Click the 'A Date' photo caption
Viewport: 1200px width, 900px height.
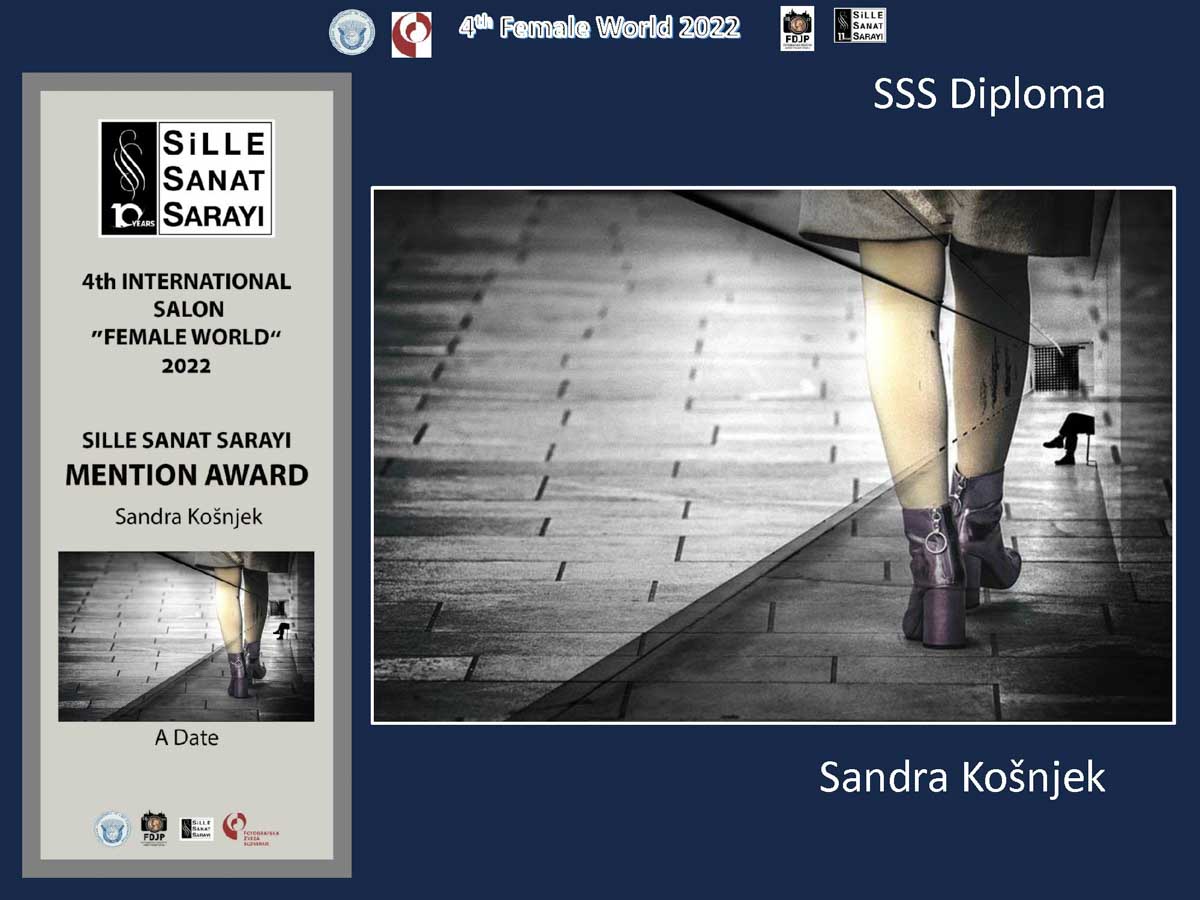coord(186,738)
